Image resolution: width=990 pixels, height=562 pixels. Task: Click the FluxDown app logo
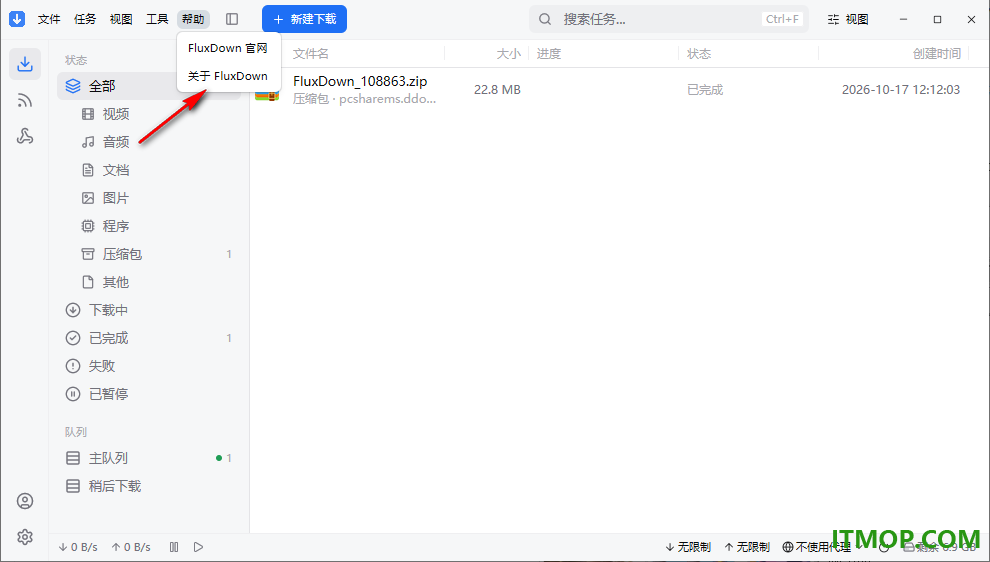click(17, 19)
